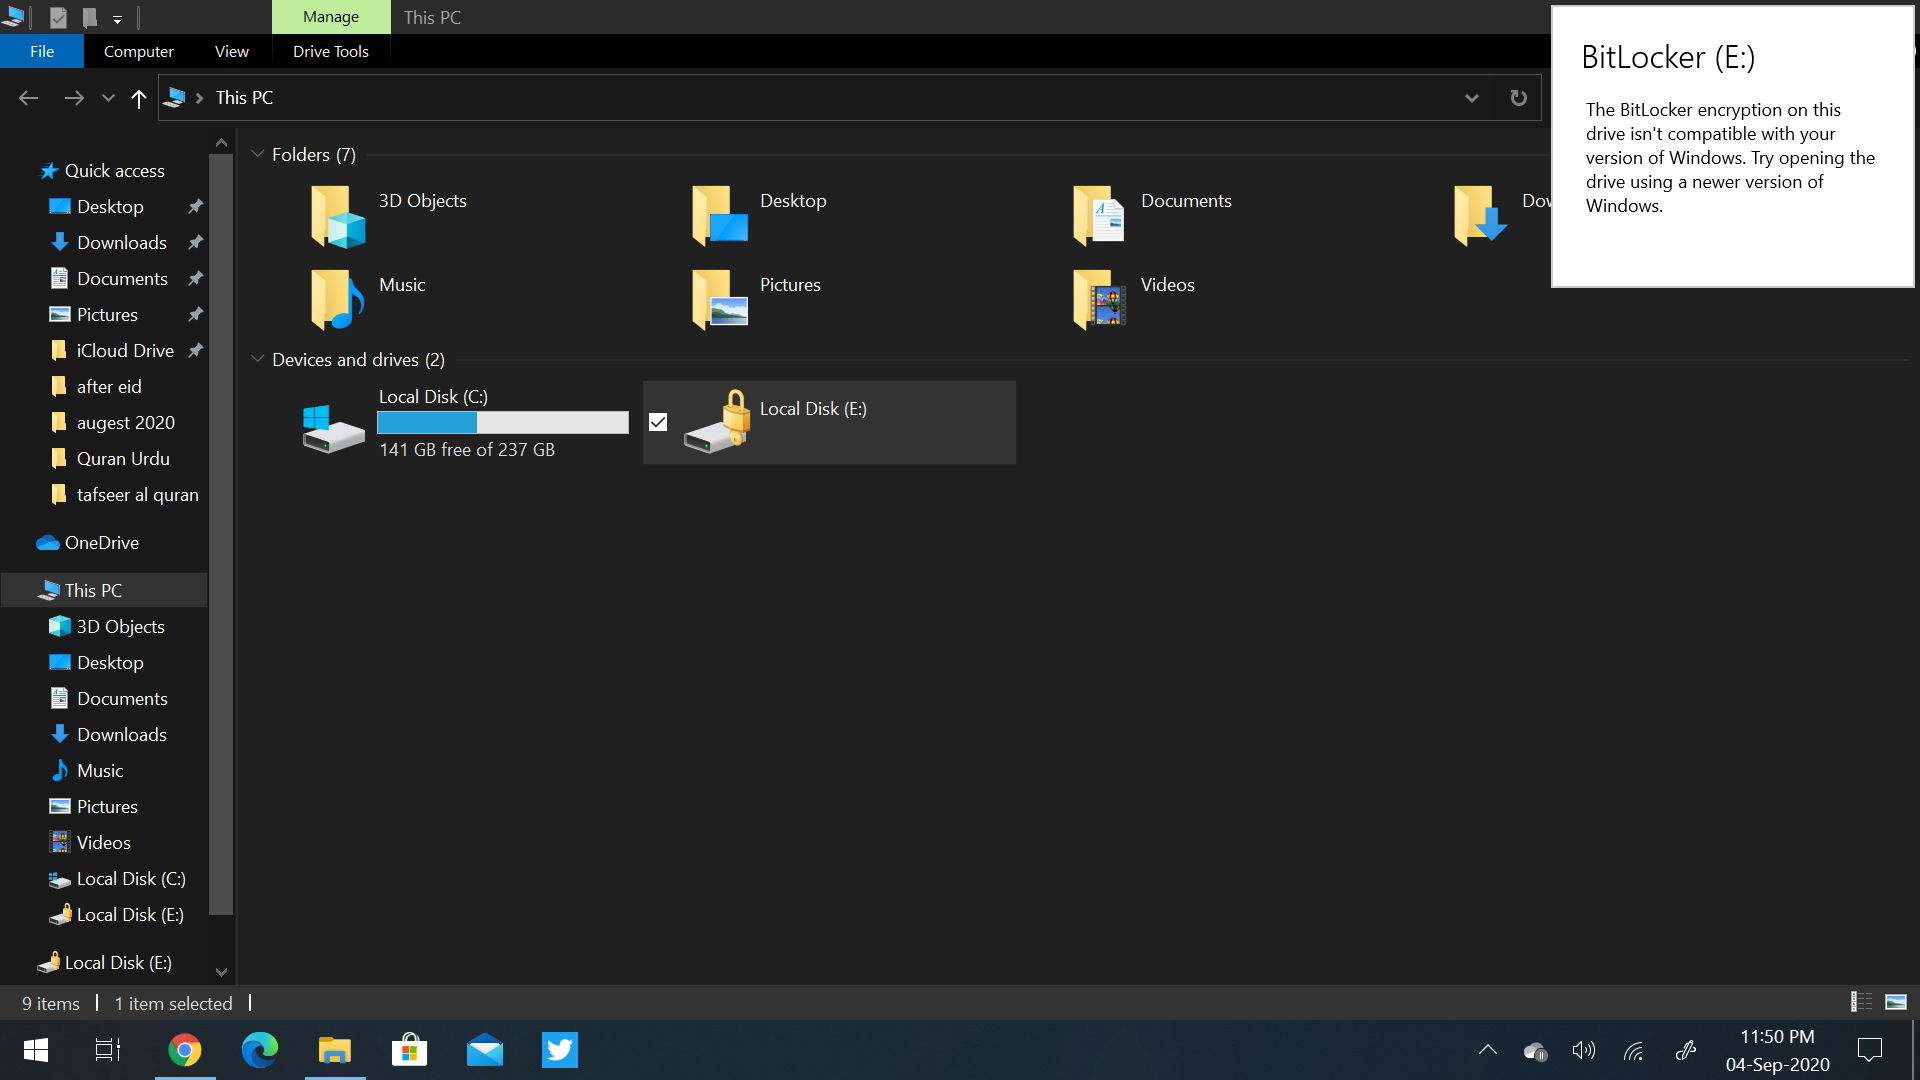Open network Wi-Fi settings in tray
The height and width of the screenshot is (1080, 1920).
pyautogui.click(x=1634, y=1050)
